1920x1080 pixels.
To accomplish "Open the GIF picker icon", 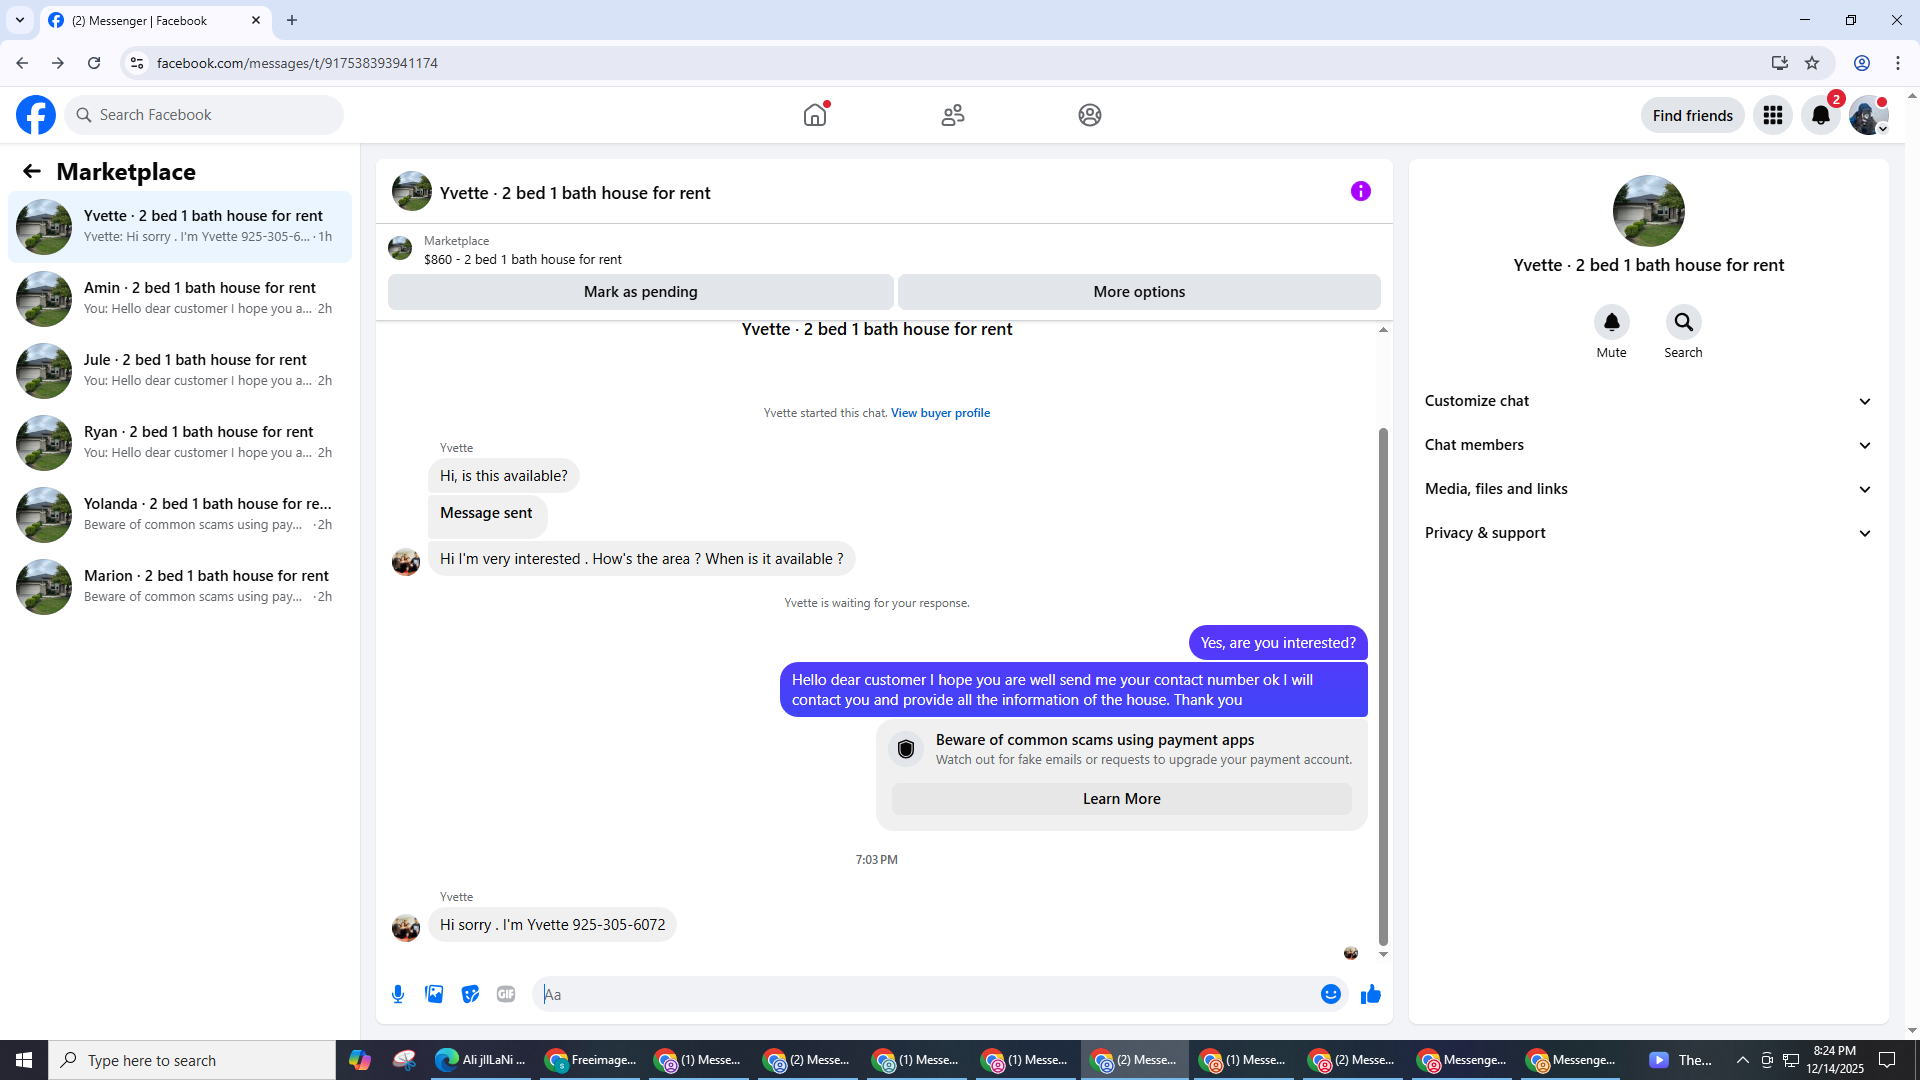I will click(506, 994).
